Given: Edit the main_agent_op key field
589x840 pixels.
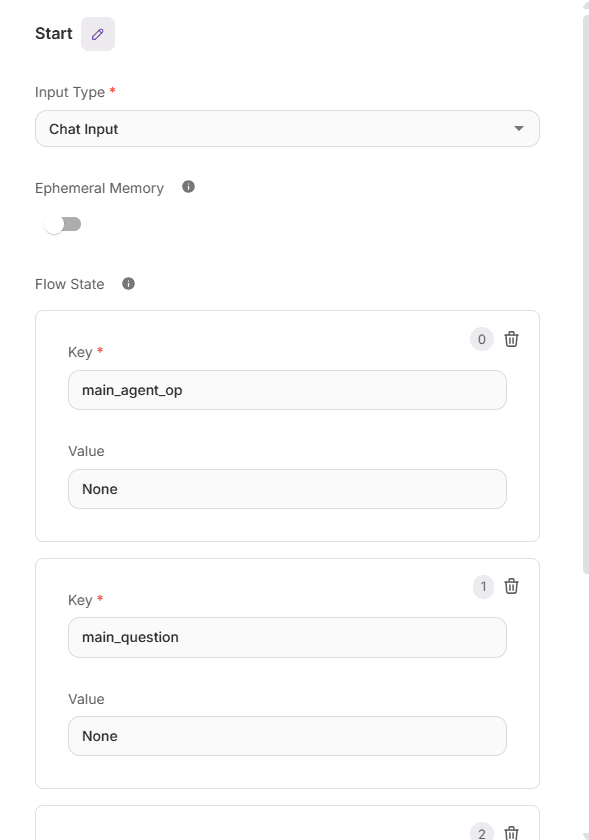Looking at the screenshot, I should 287,390.
